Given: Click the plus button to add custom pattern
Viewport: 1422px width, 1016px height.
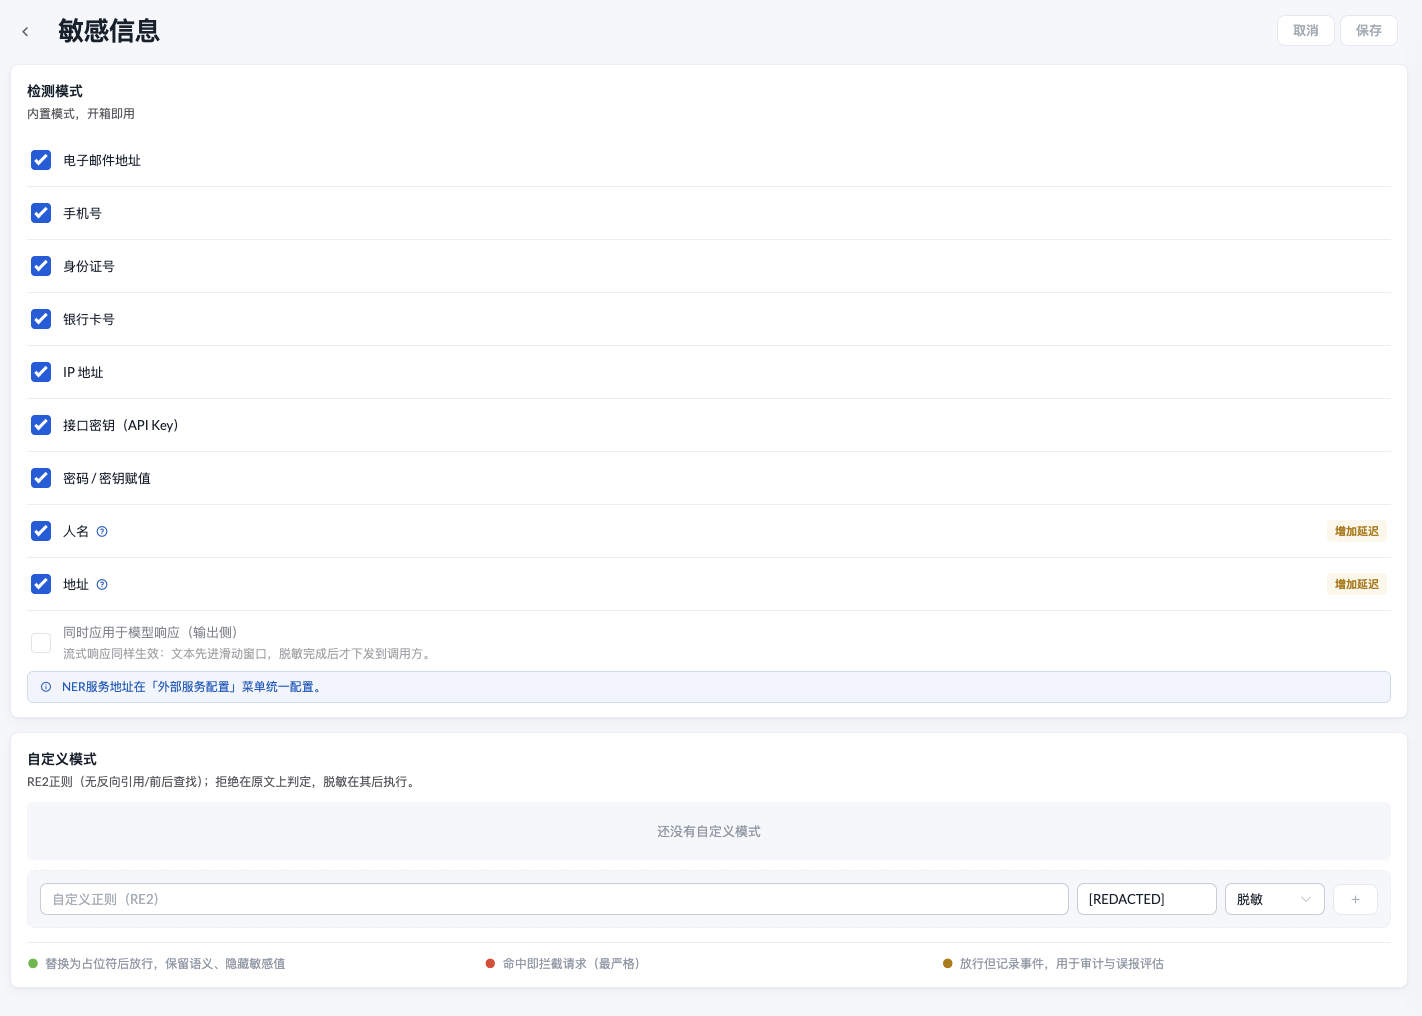Looking at the screenshot, I should pyautogui.click(x=1355, y=899).
